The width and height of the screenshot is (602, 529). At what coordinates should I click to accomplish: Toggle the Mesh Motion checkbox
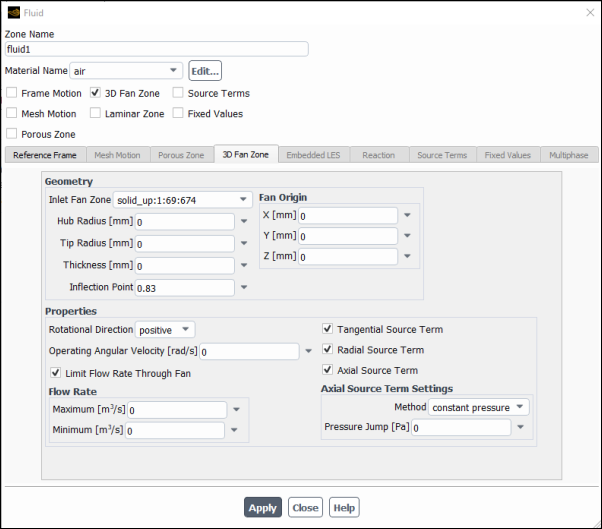point(12,113)
